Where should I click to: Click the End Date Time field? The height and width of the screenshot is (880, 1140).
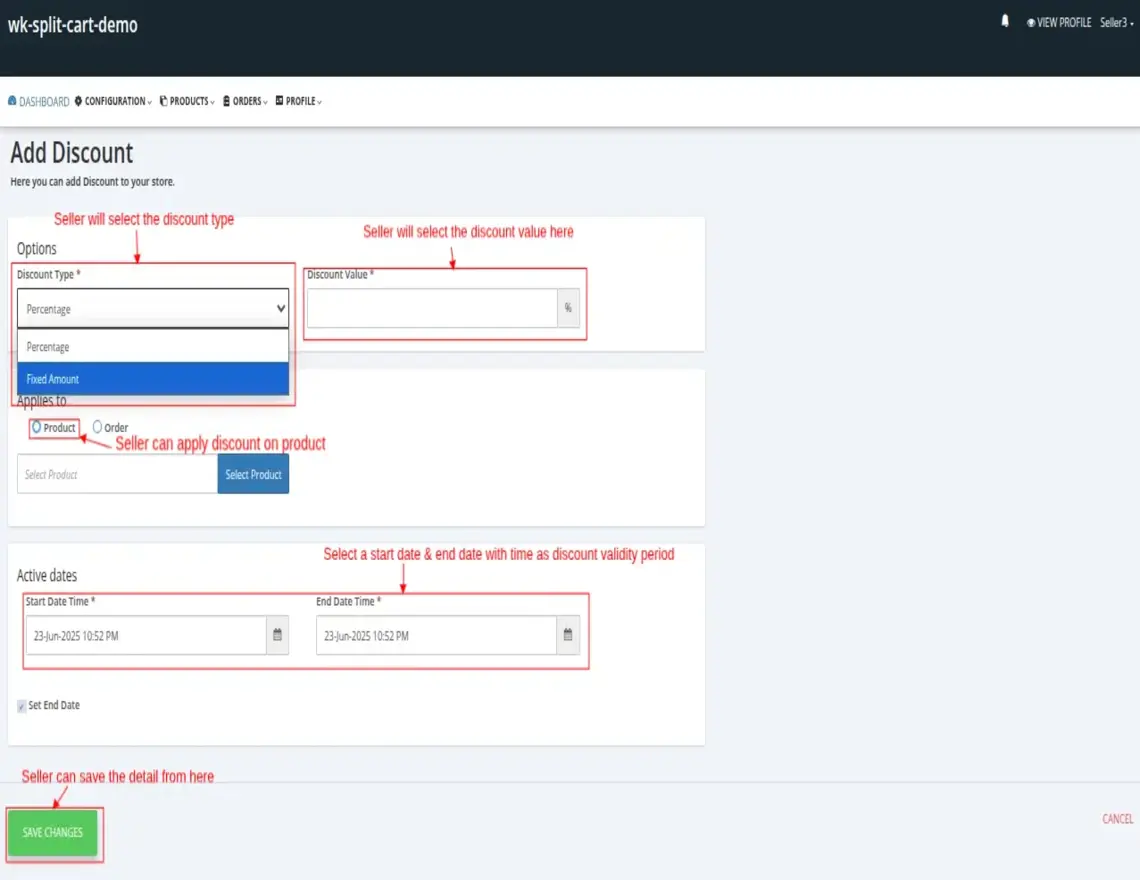tap(436, 635)
